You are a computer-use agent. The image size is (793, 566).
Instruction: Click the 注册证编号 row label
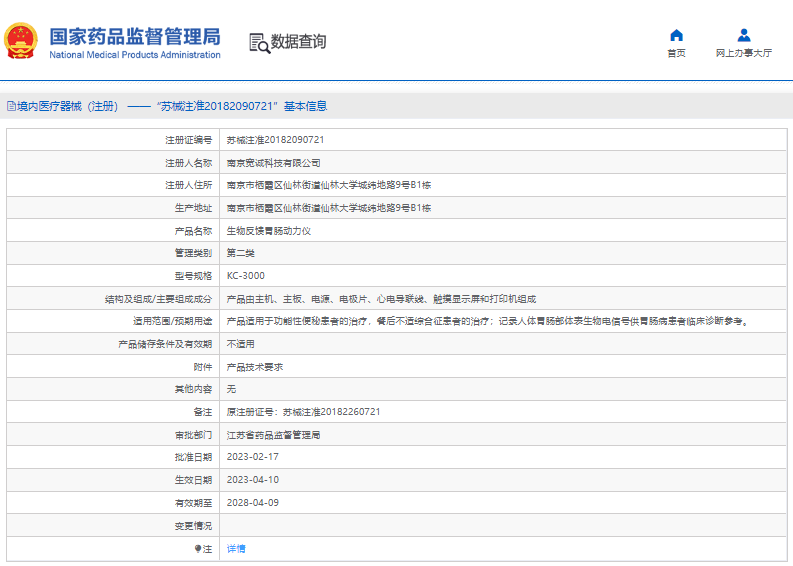(x=189, y=140)
